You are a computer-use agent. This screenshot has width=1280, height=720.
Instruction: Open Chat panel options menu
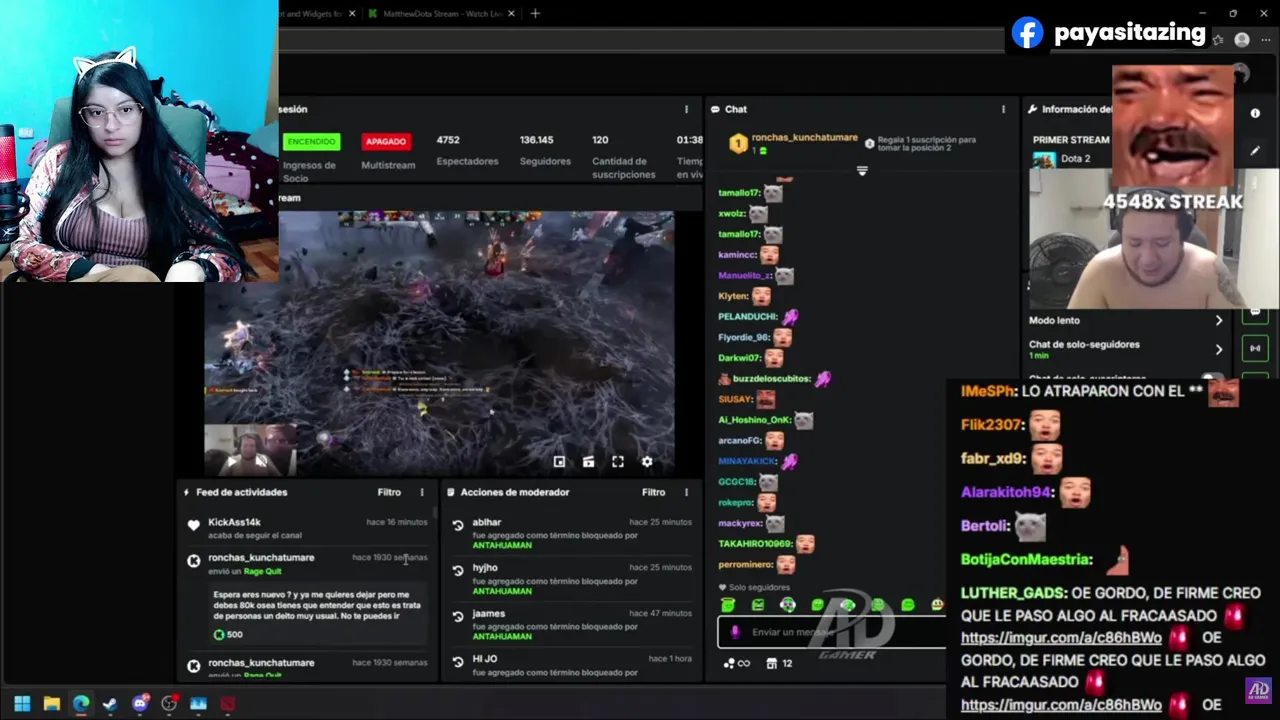click(1003, 109)
